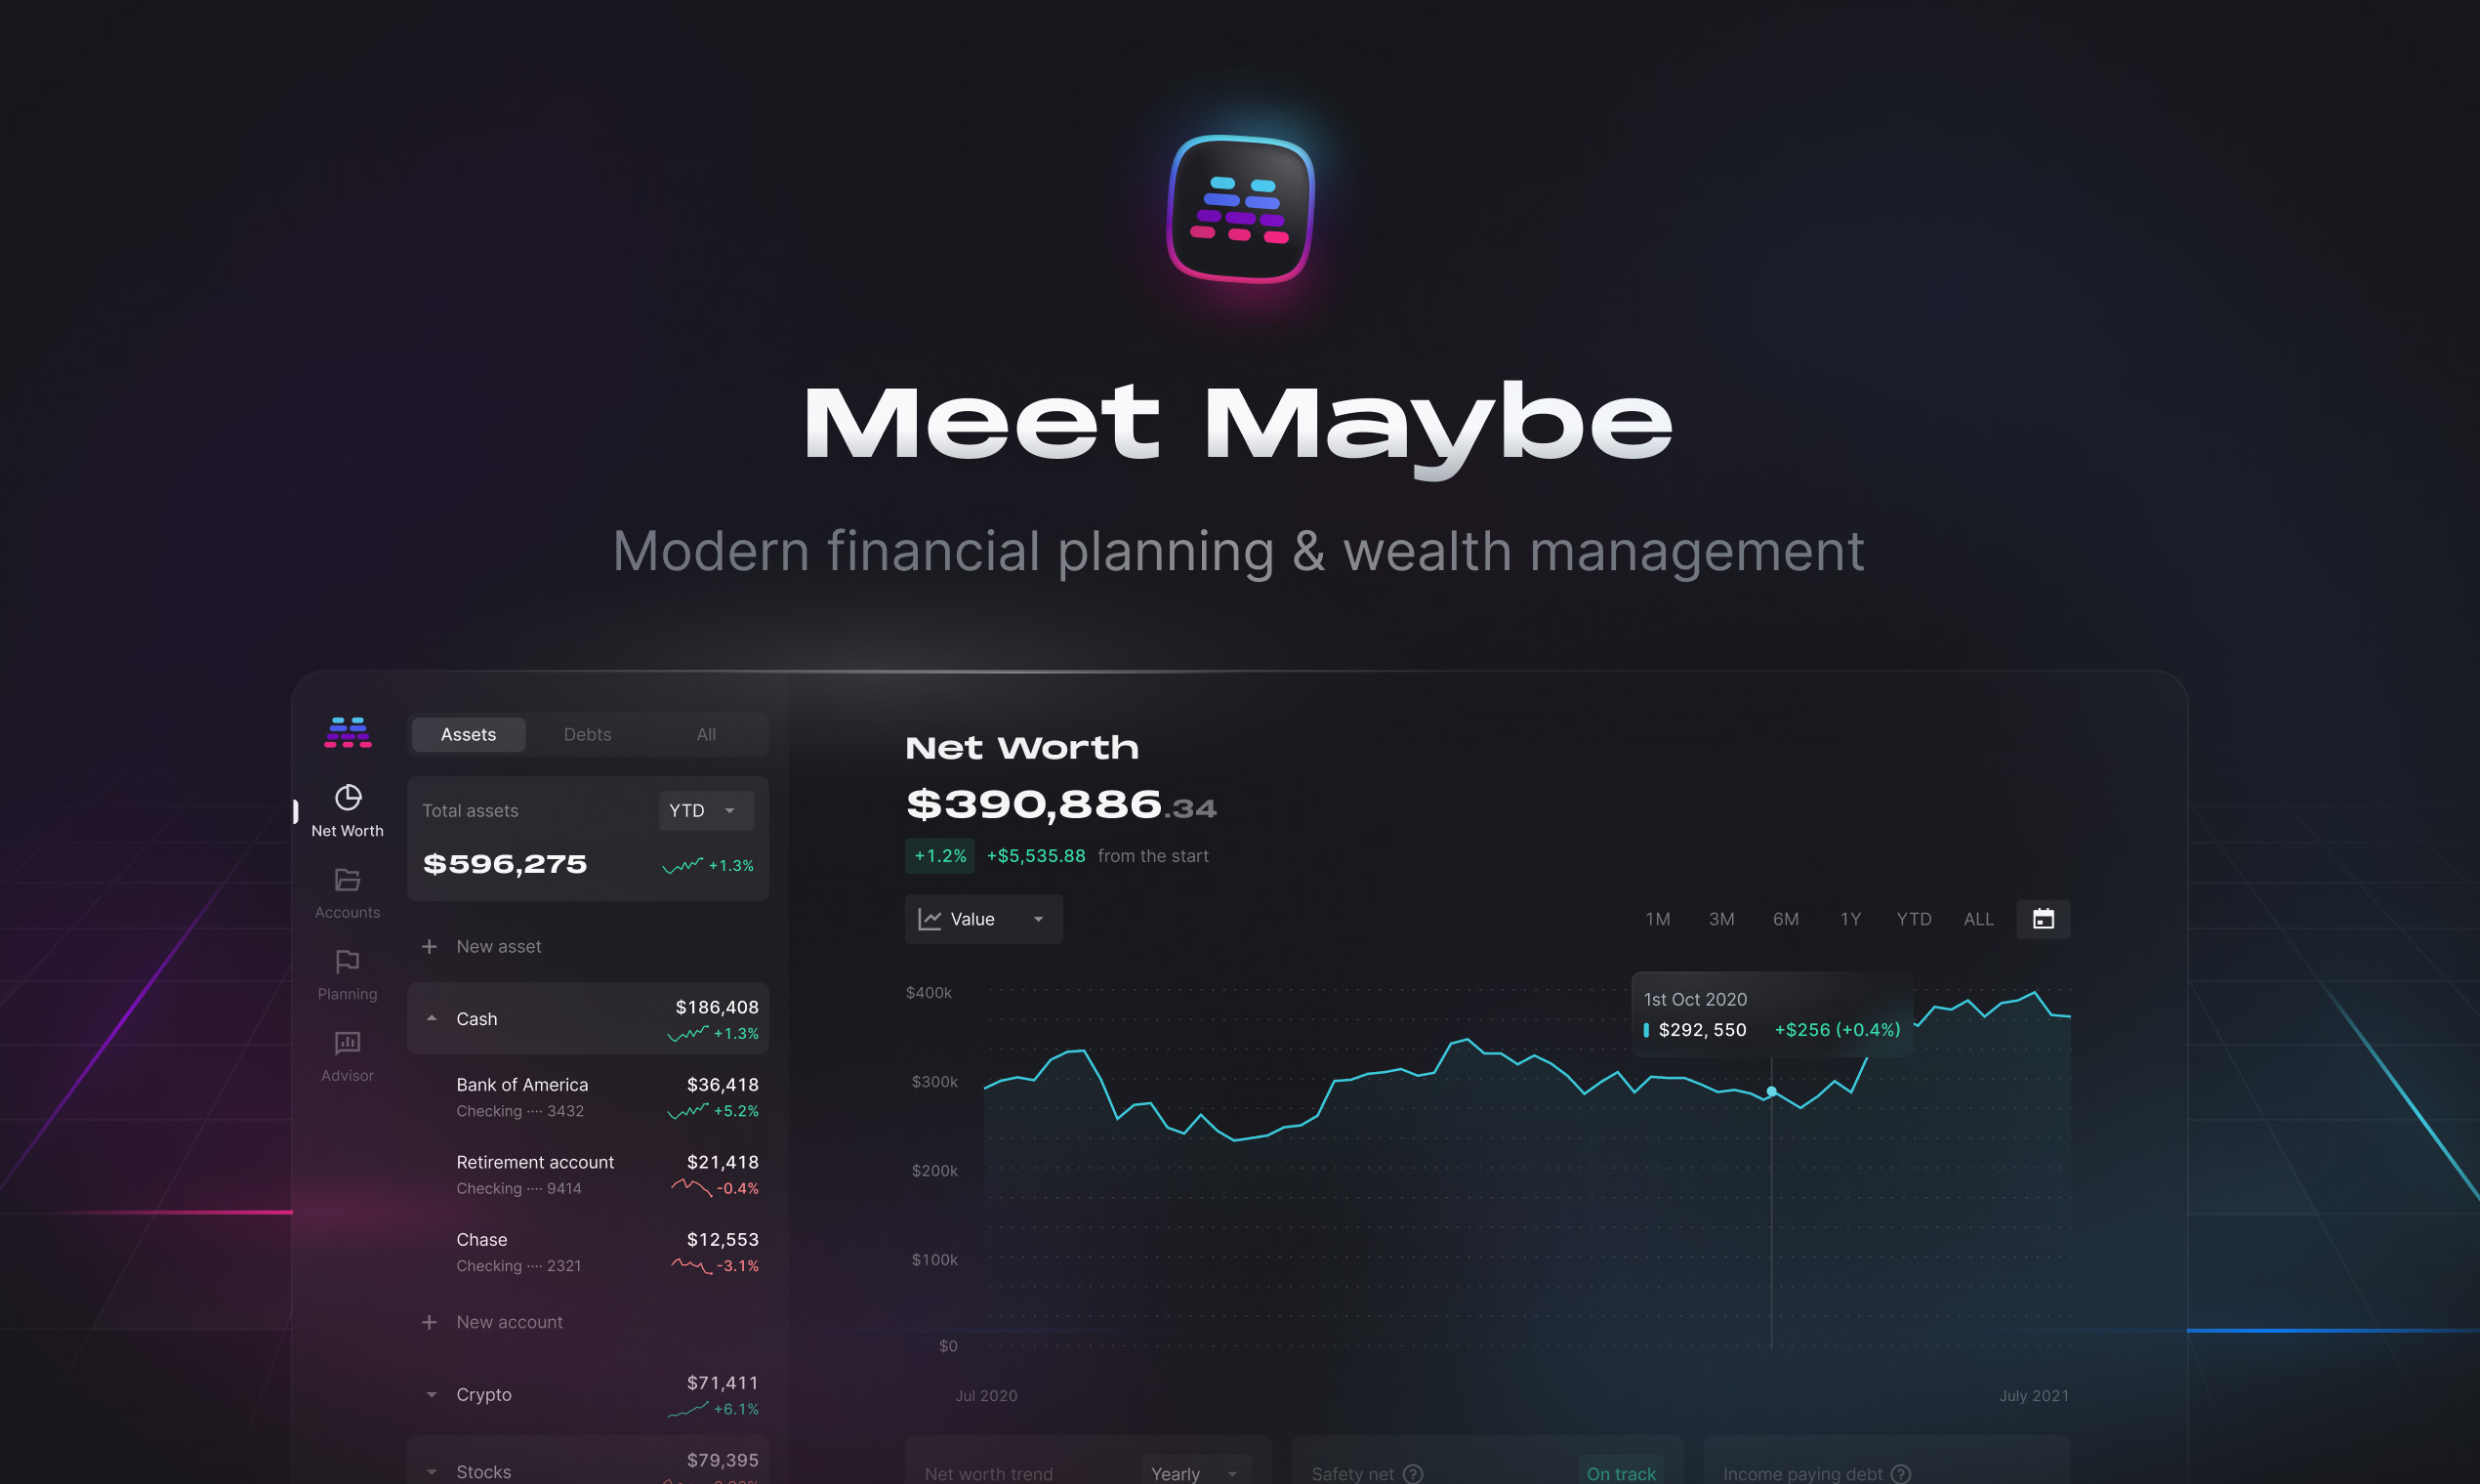Select the 1Y time range filter
The image size is (2480, 1484).
[1847, 919]
